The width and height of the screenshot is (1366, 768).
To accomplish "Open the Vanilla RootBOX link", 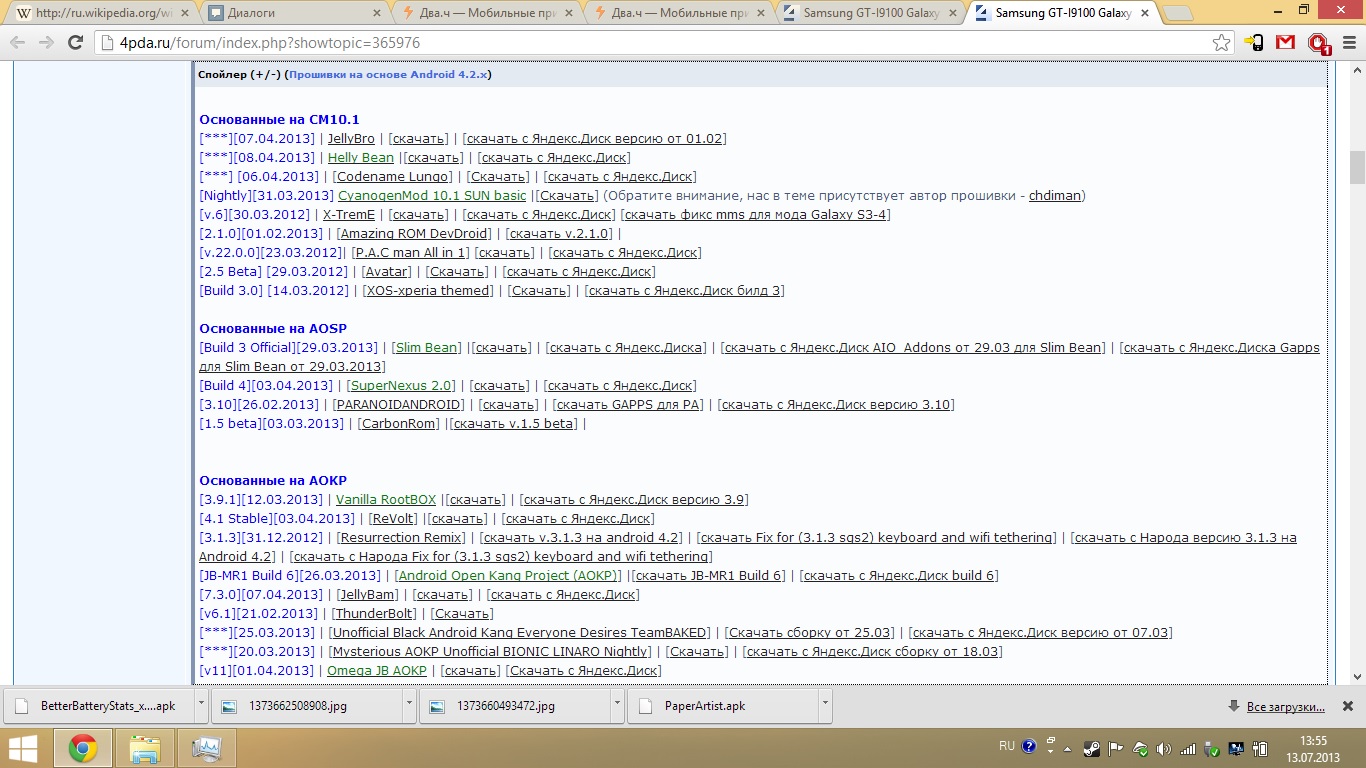I will [x=386, y=500].
